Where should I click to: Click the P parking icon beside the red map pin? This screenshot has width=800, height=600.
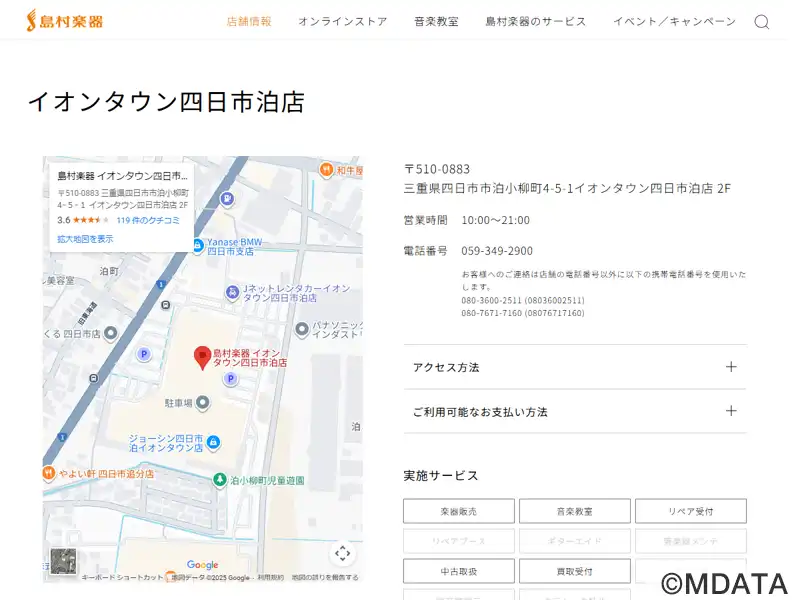pyautogui.click(x=231, y=379)
